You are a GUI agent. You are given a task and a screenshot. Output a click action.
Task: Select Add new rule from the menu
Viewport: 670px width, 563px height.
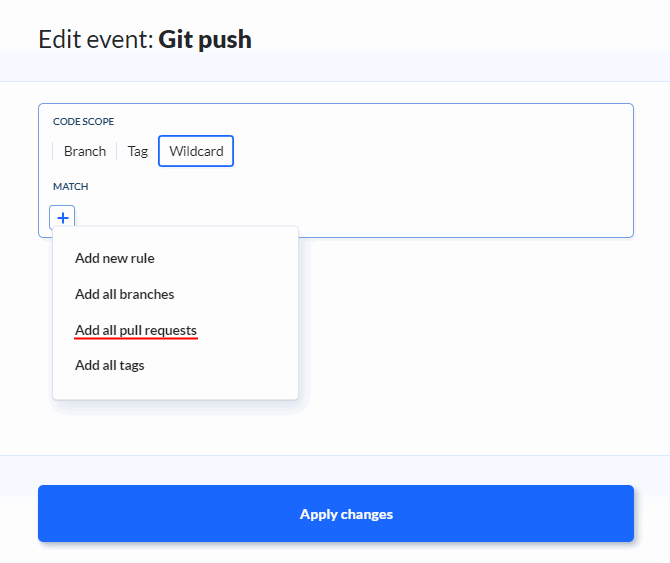[115, 258]
